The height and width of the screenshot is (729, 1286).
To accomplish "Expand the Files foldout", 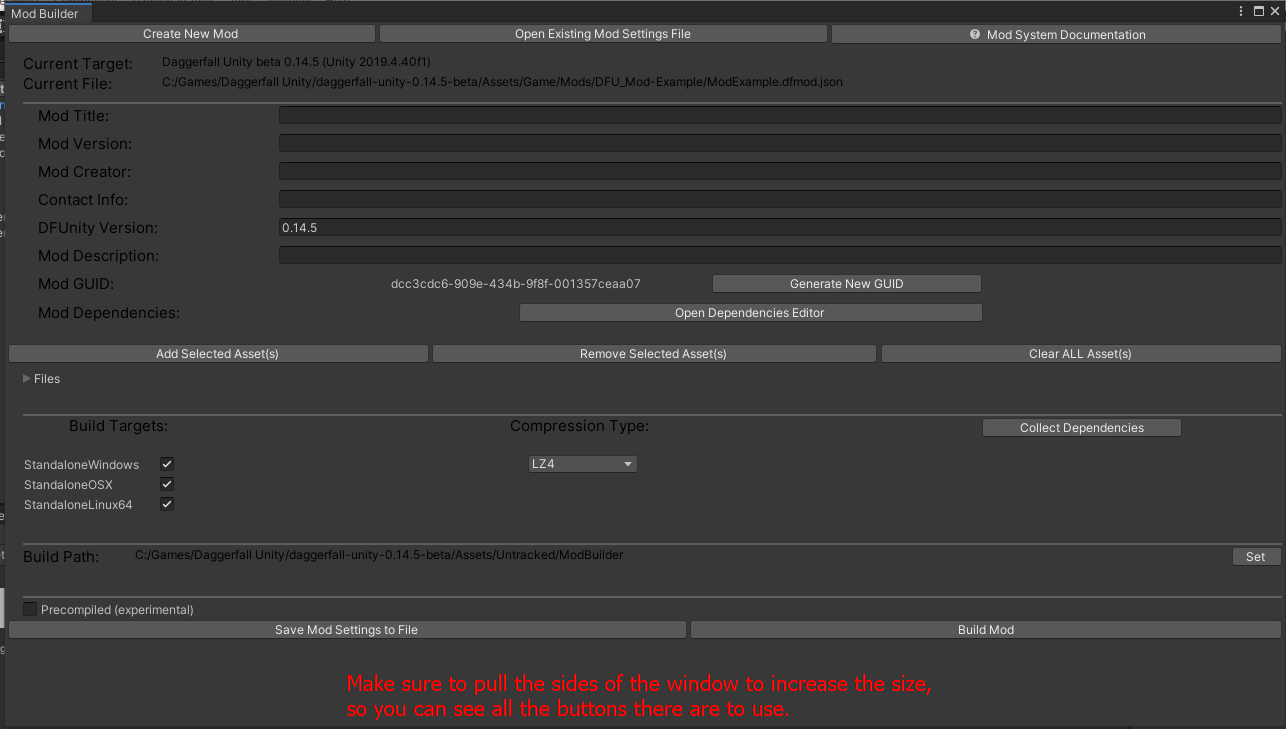I will (x=27, y=379).
